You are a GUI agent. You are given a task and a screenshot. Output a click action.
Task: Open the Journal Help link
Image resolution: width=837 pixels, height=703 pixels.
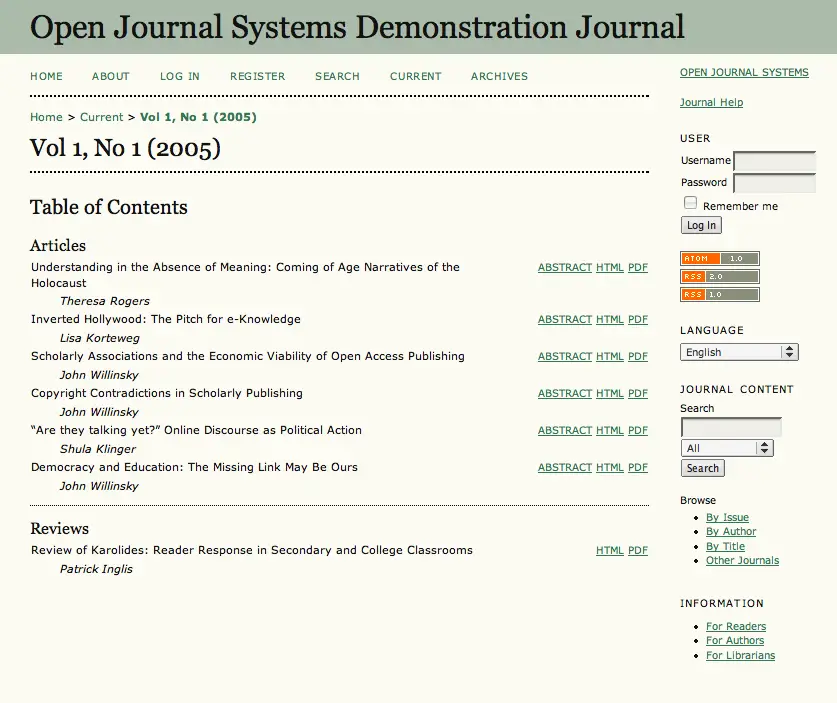tap(711, 103)
